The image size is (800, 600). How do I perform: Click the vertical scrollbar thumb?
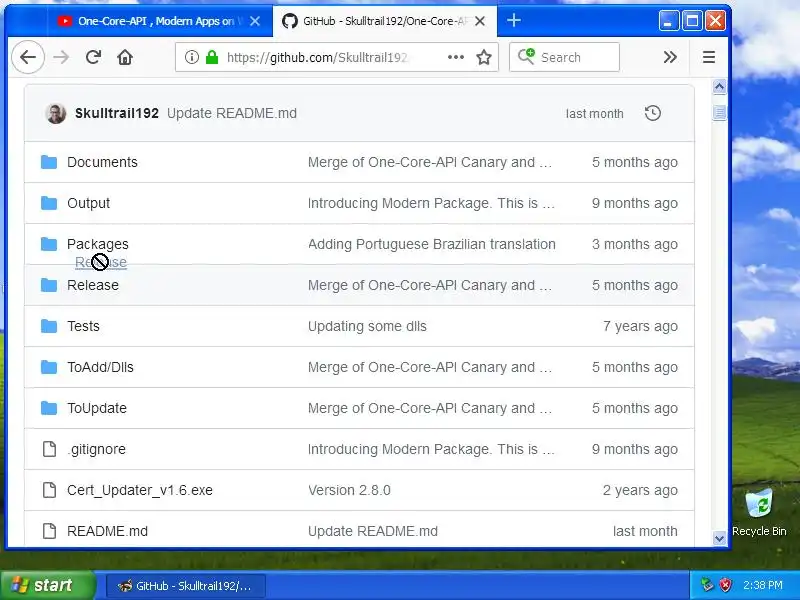pyautogui.click(x=719, y=112)
